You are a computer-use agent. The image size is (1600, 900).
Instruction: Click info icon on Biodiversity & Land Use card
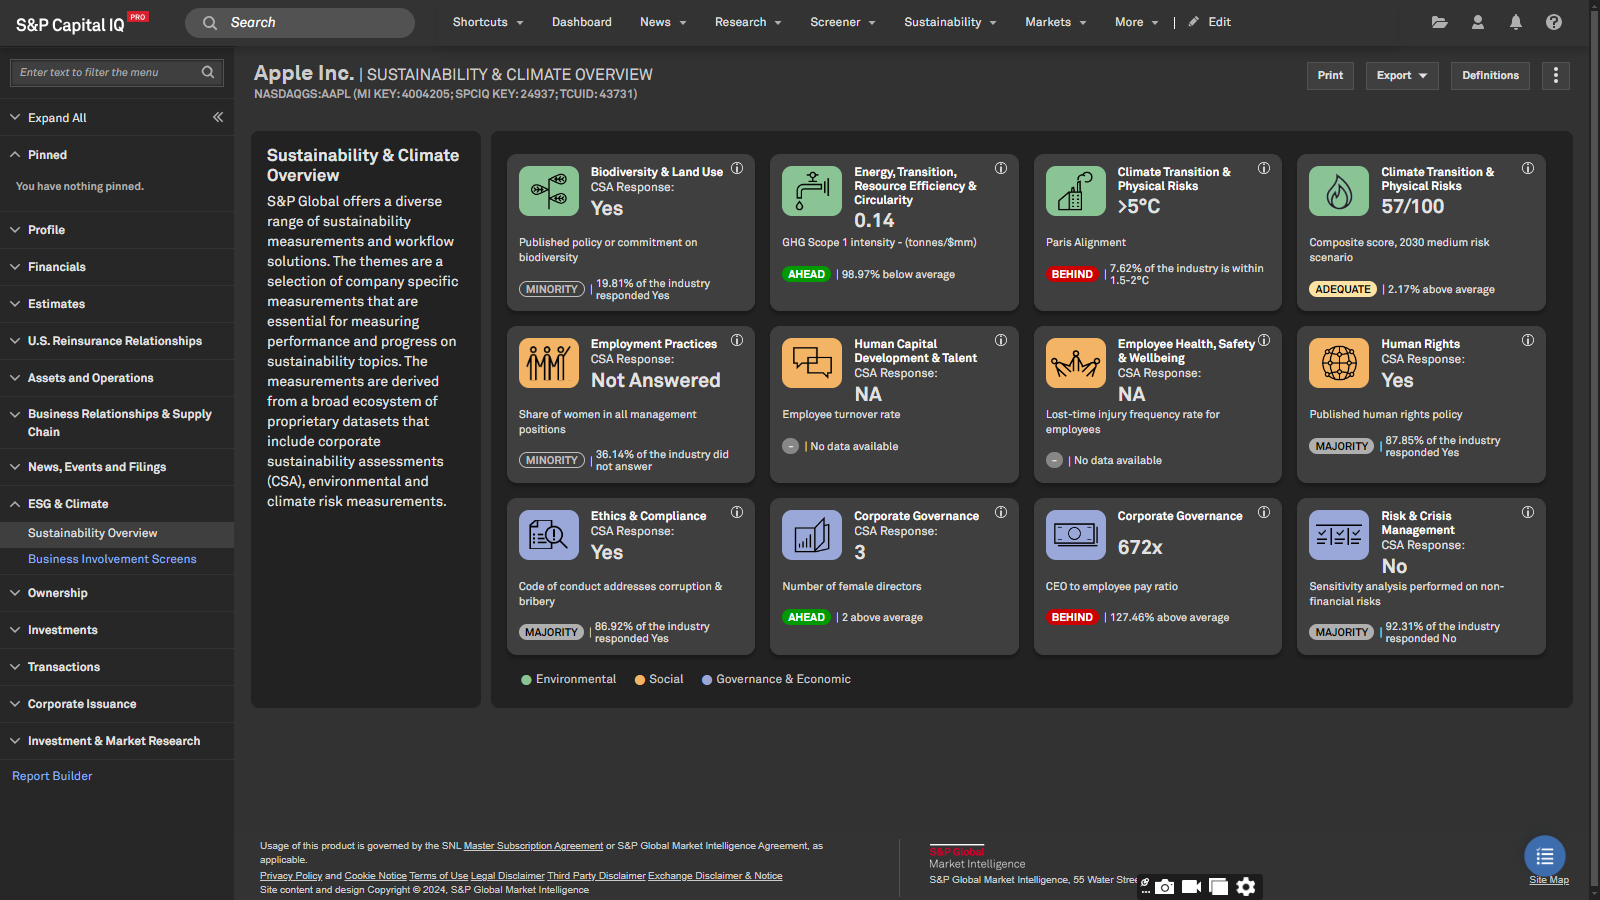point(737,169)
